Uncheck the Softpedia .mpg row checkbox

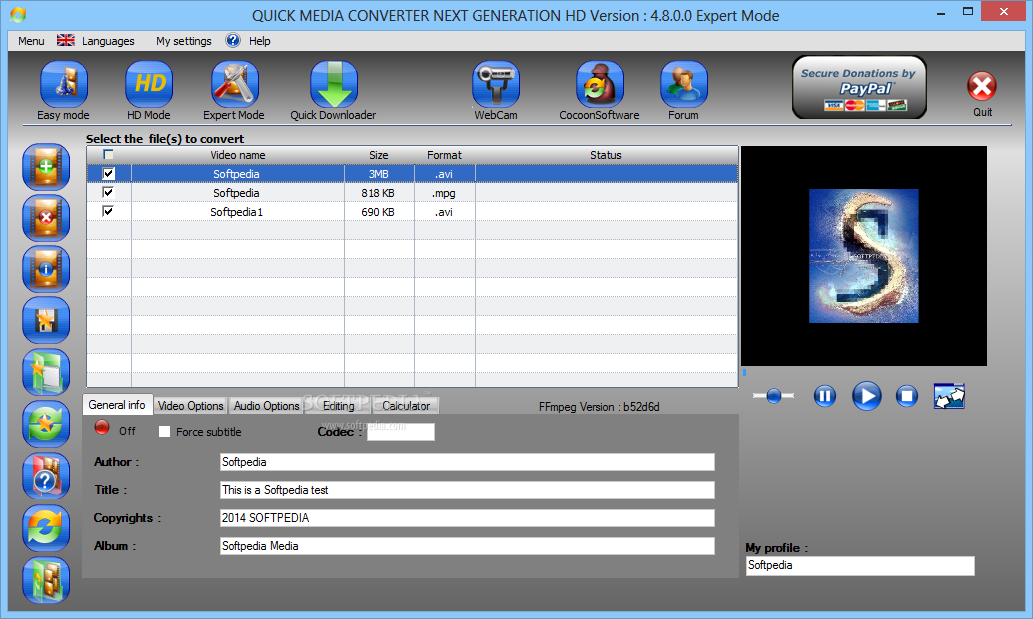pos(109,192)
